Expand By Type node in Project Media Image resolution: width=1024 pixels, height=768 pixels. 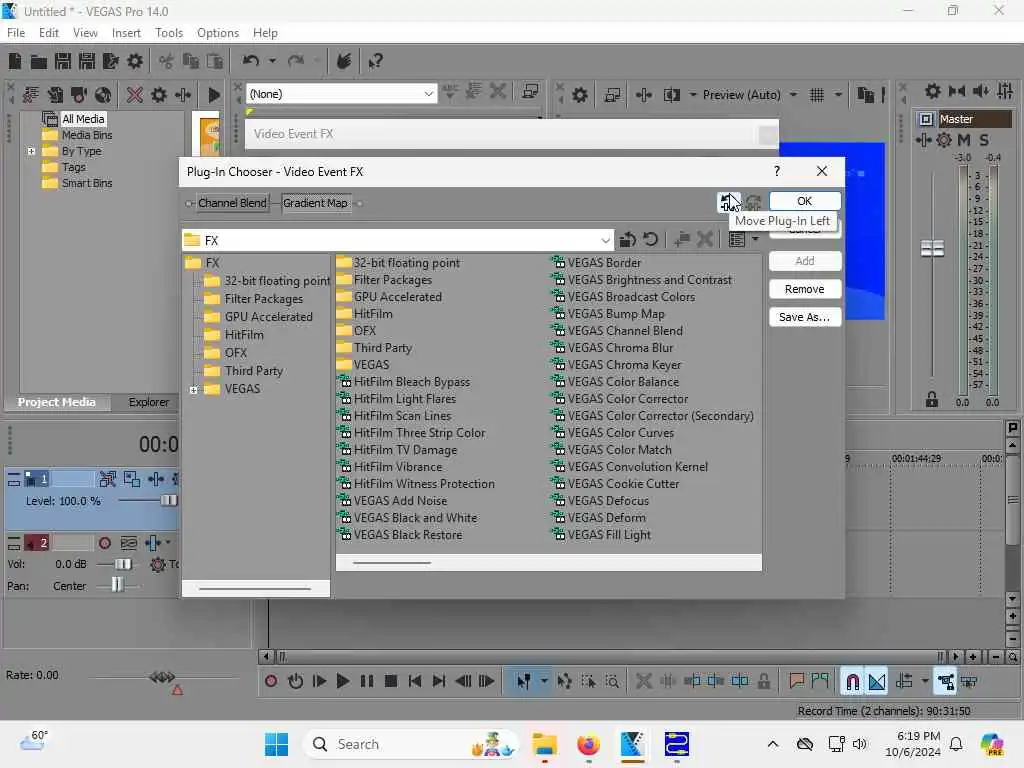pyautogui.click(x=31, y=152)
